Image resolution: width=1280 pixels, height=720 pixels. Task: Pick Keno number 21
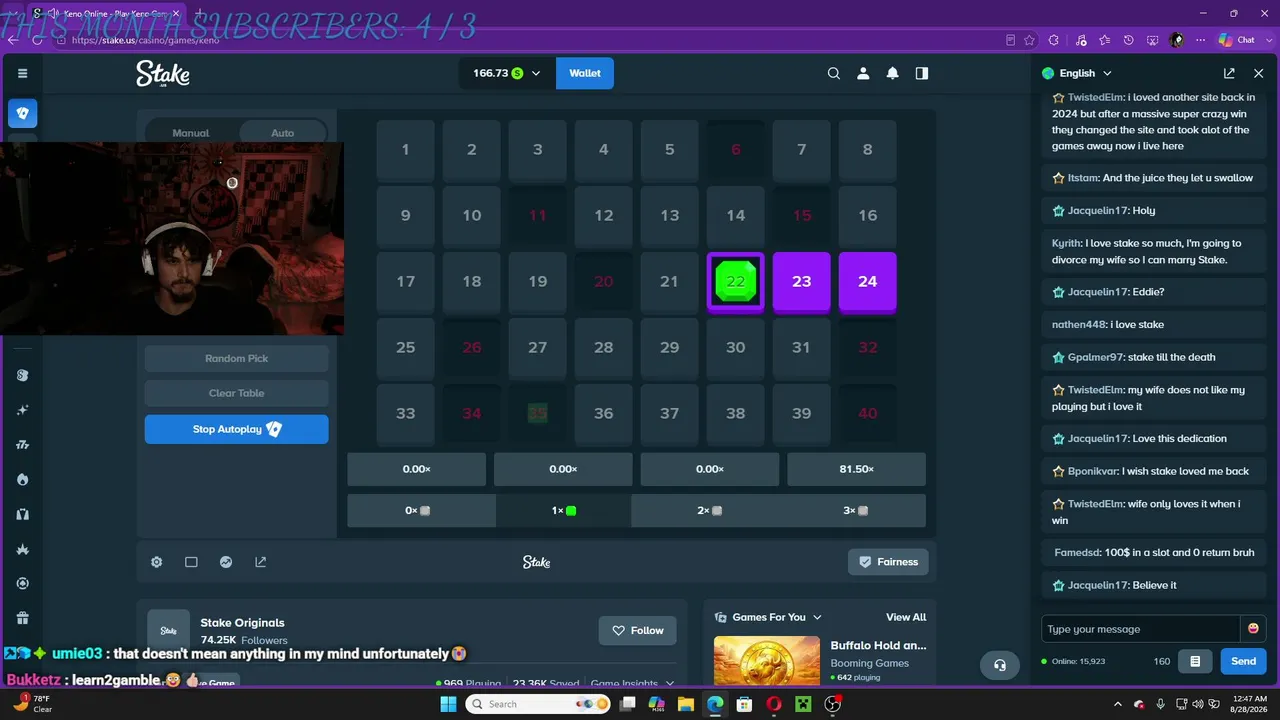click(x=670, y=282)
